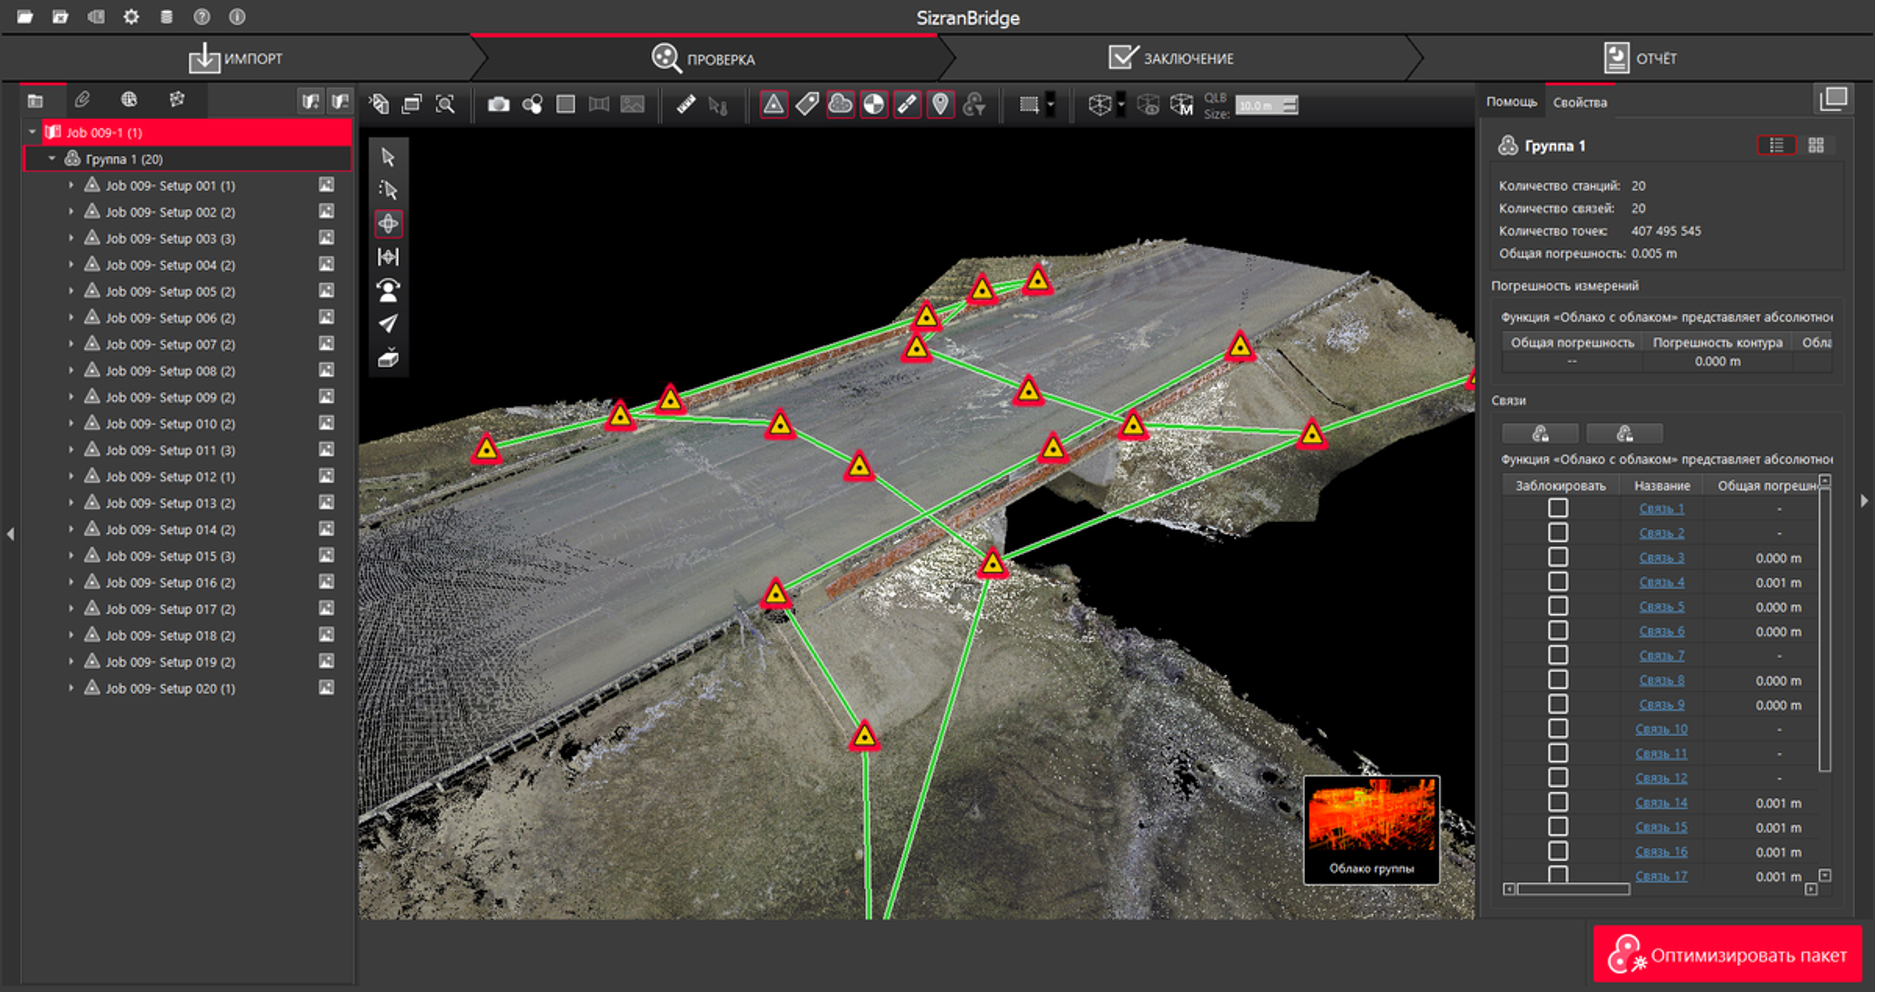
Task: Toggle geotag location pin icon
Action: [x=940, y=104]
